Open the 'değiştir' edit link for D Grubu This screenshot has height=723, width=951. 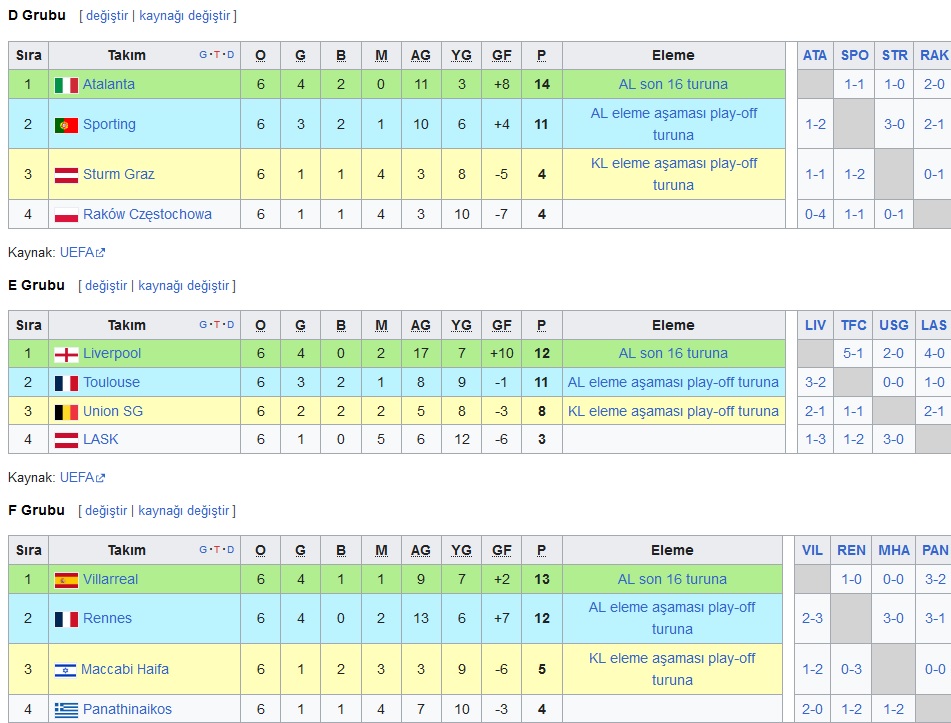(x=107, y=17)
